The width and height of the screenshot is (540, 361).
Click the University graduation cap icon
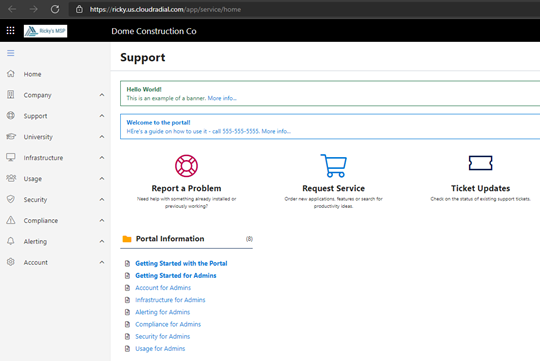(x=11, y=136)
